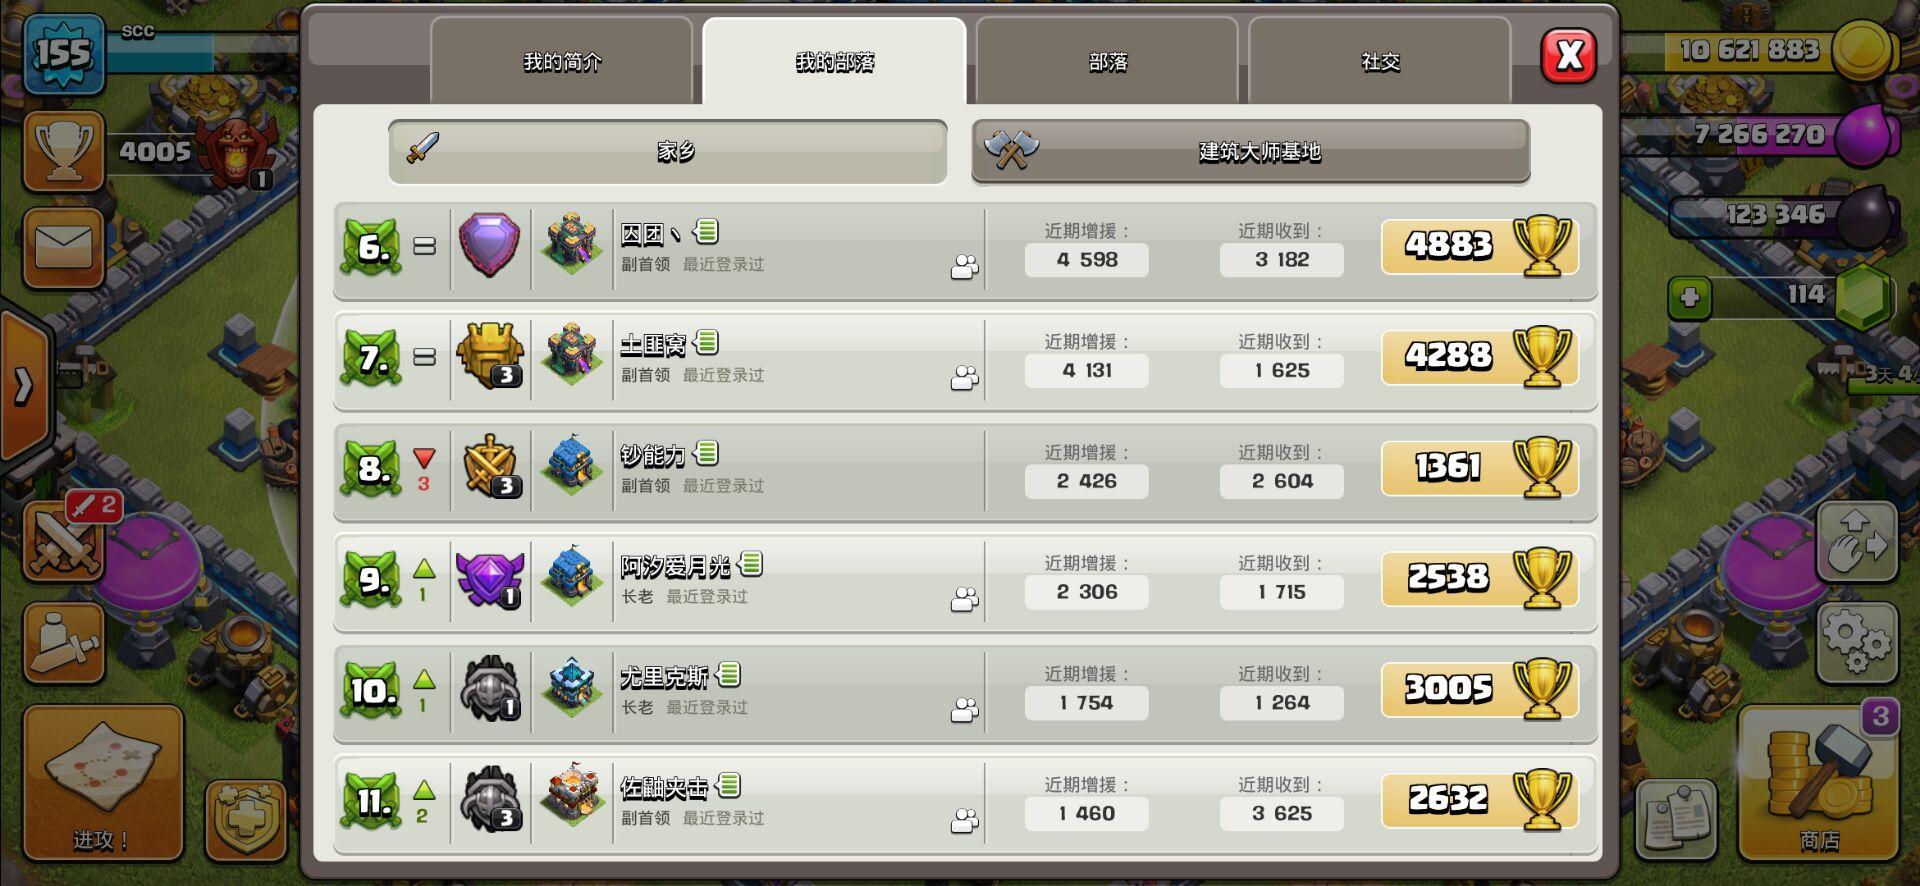Open the friend icon on 阿汐爱月光 row
This screenshot has height=886, width=1920.
[964, 599]
